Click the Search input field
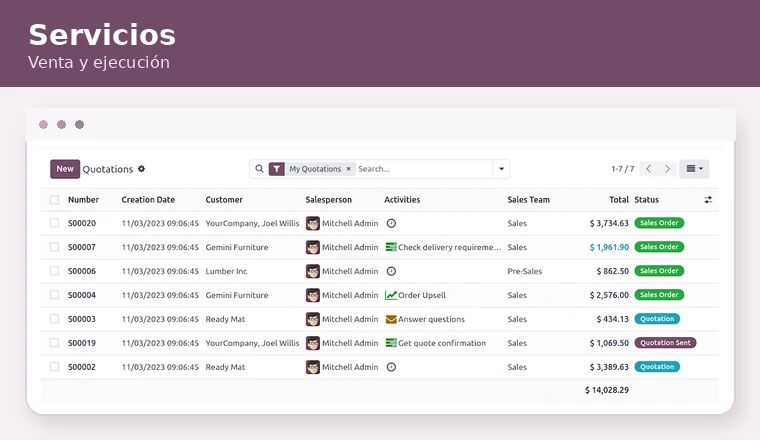760x440 pixels. point(424,169)
